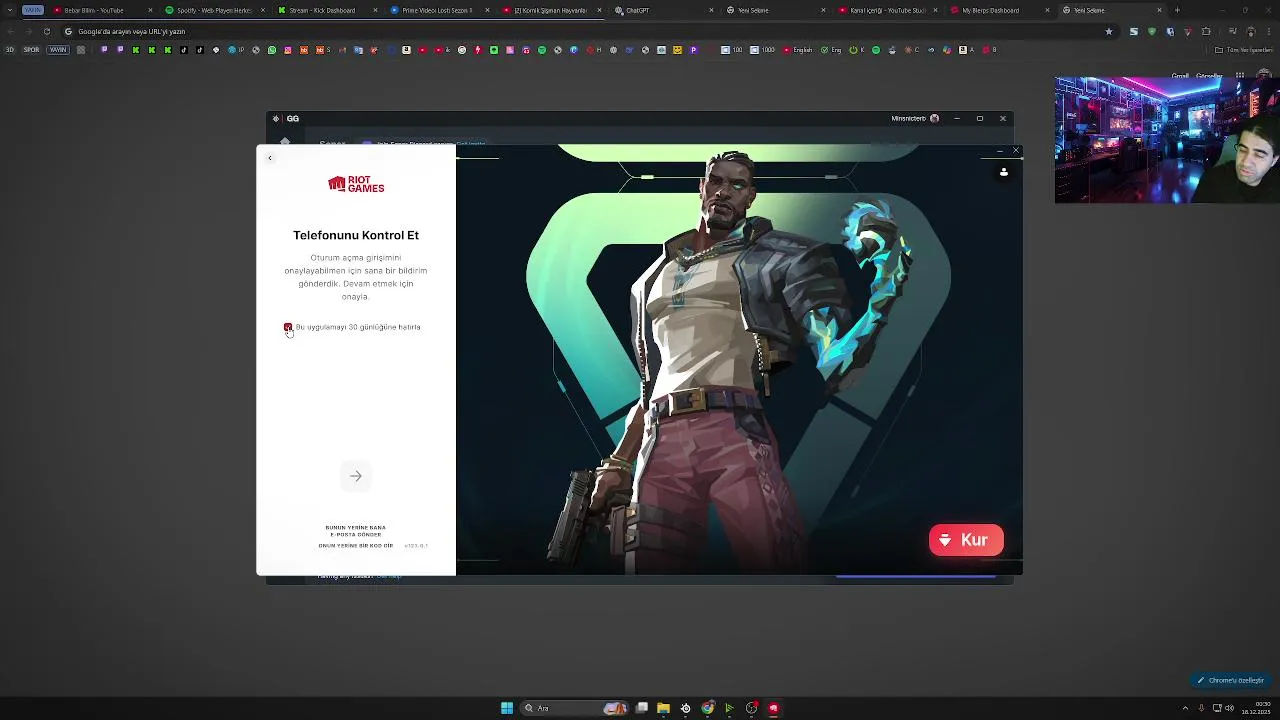
Task: Open a new Chrome tab with plus button
Action: click(x=1177, y=10)
